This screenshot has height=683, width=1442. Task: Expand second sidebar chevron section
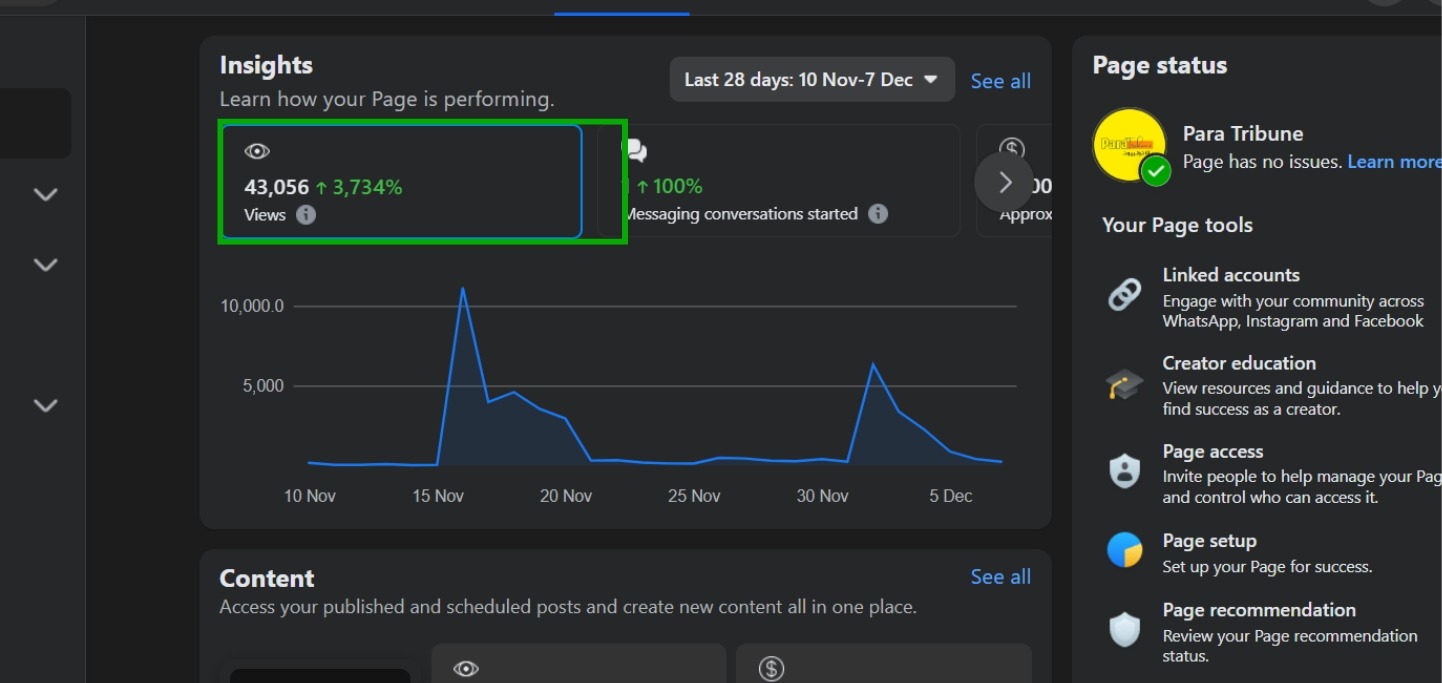(45, 265)
